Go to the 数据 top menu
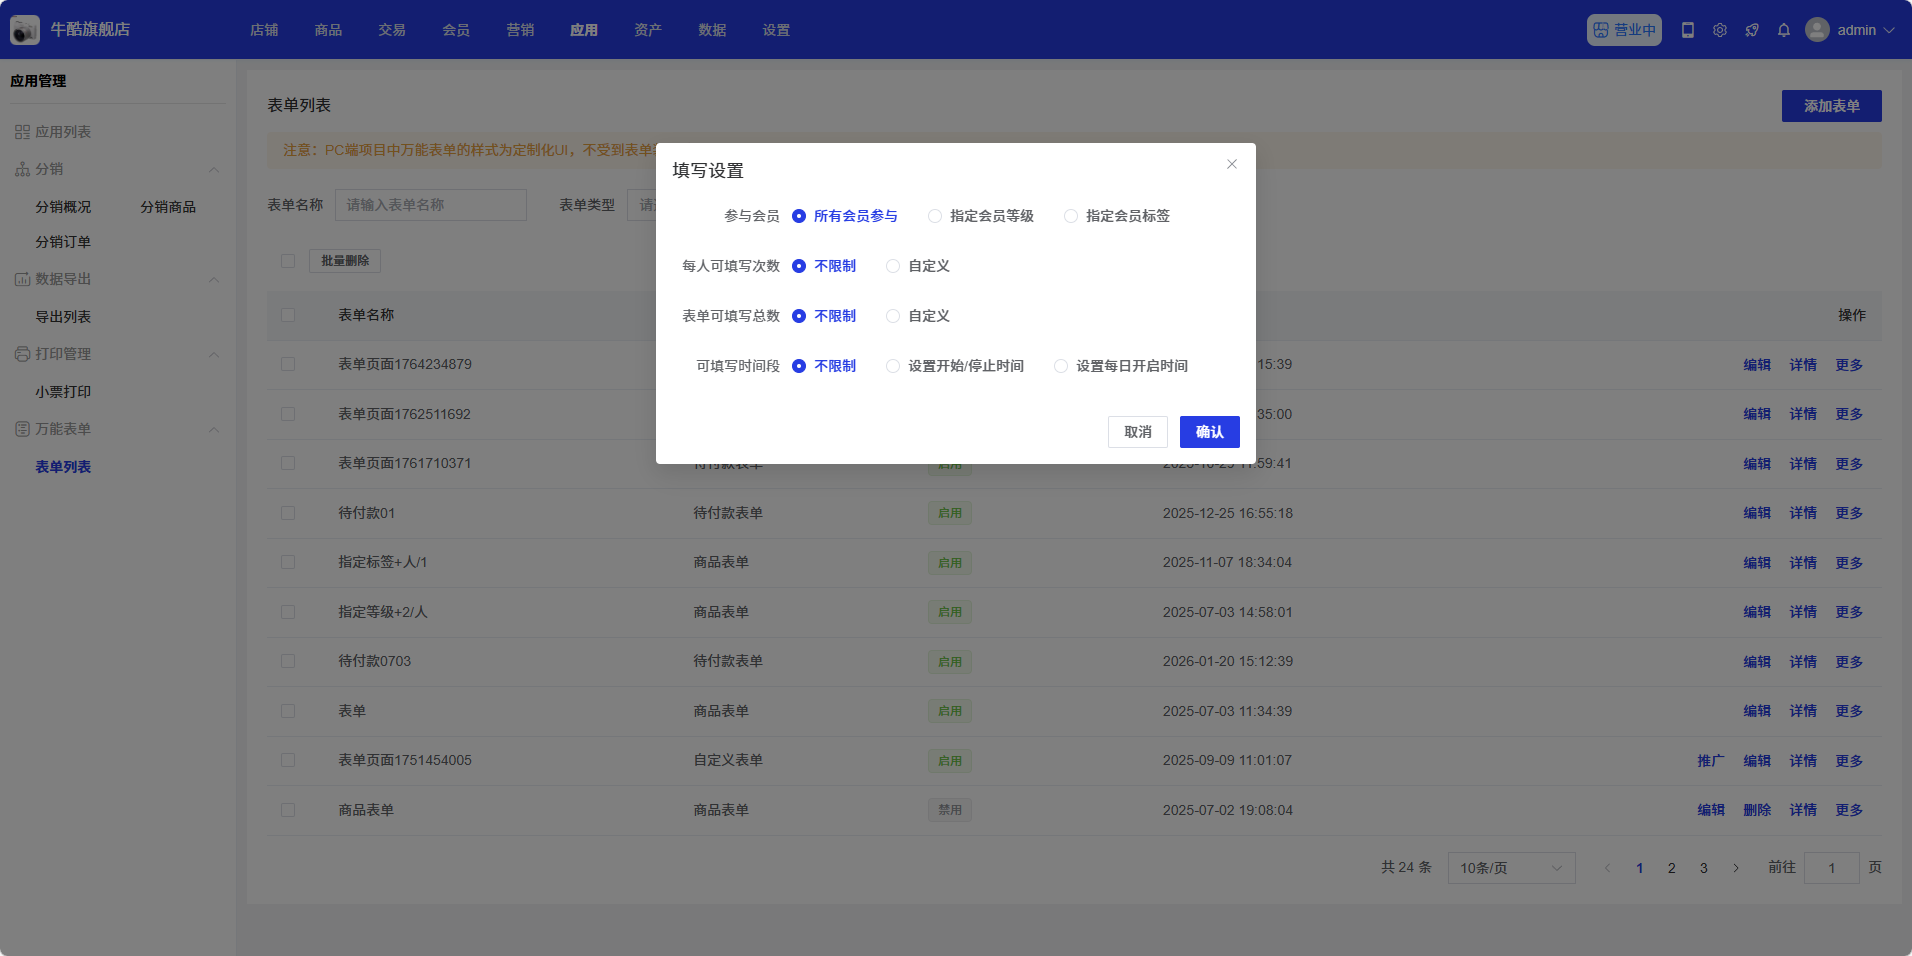Image resolution: width=1912 pixels, height=956 pixels. (x=712, y=30)
